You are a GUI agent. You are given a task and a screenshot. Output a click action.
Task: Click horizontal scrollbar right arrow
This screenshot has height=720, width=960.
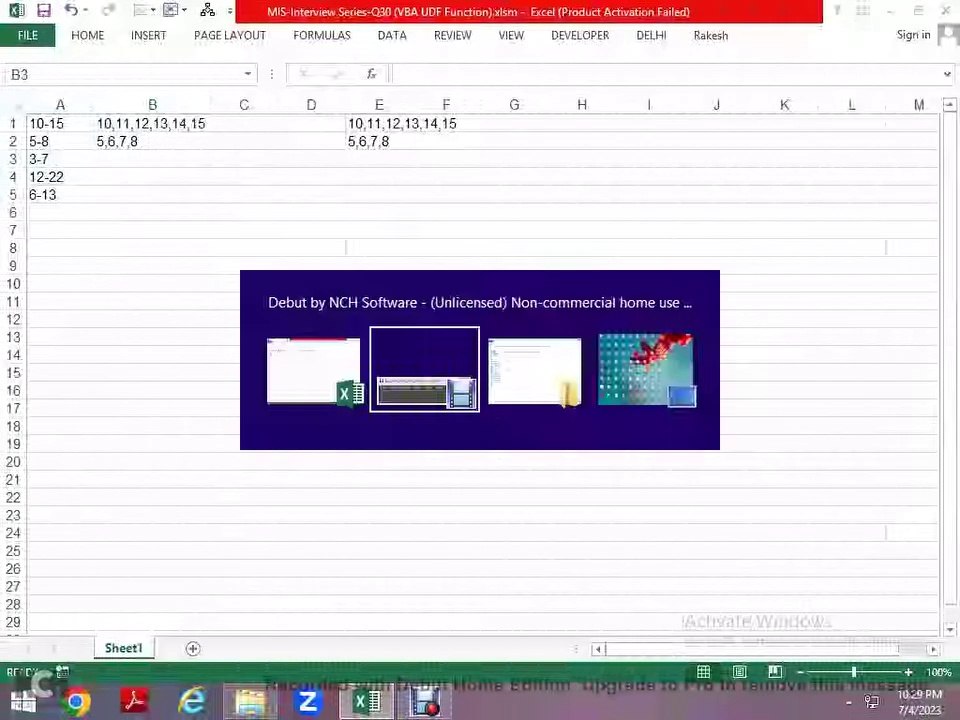pos(933,649)
